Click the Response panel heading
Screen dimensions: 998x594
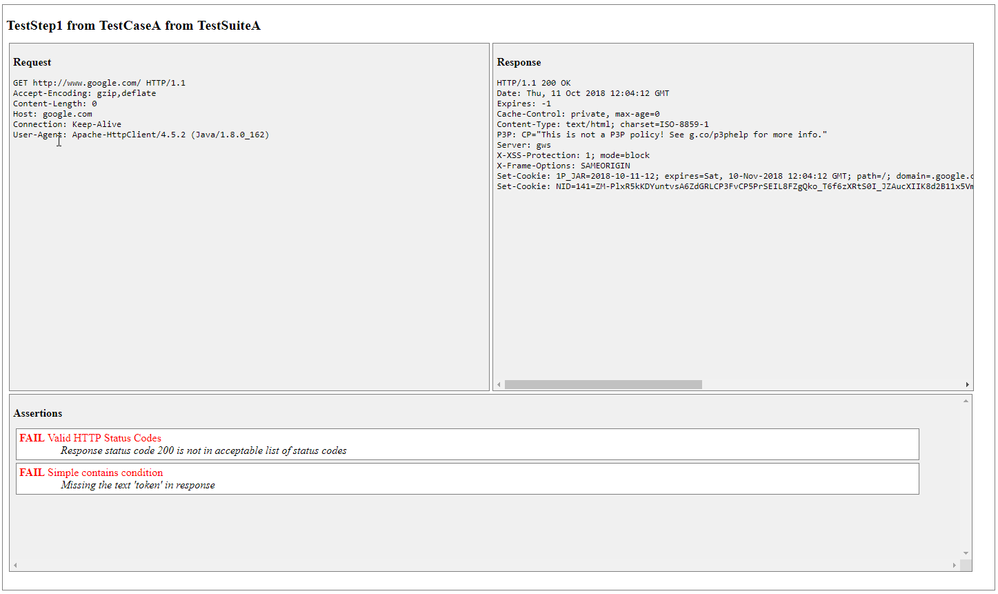(x=519, y=62)
